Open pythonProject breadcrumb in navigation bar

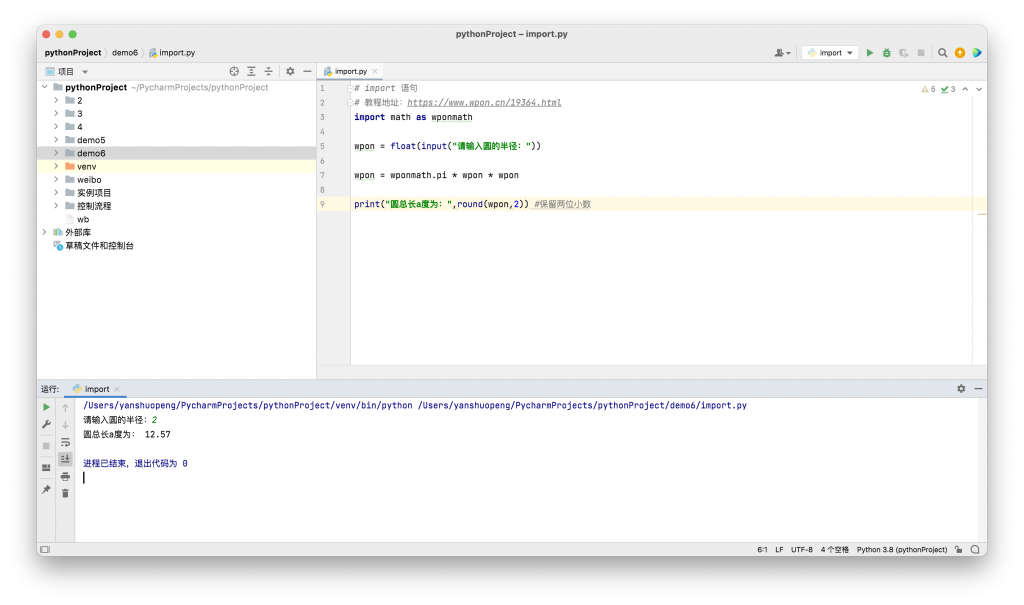[x=72, y=53]
